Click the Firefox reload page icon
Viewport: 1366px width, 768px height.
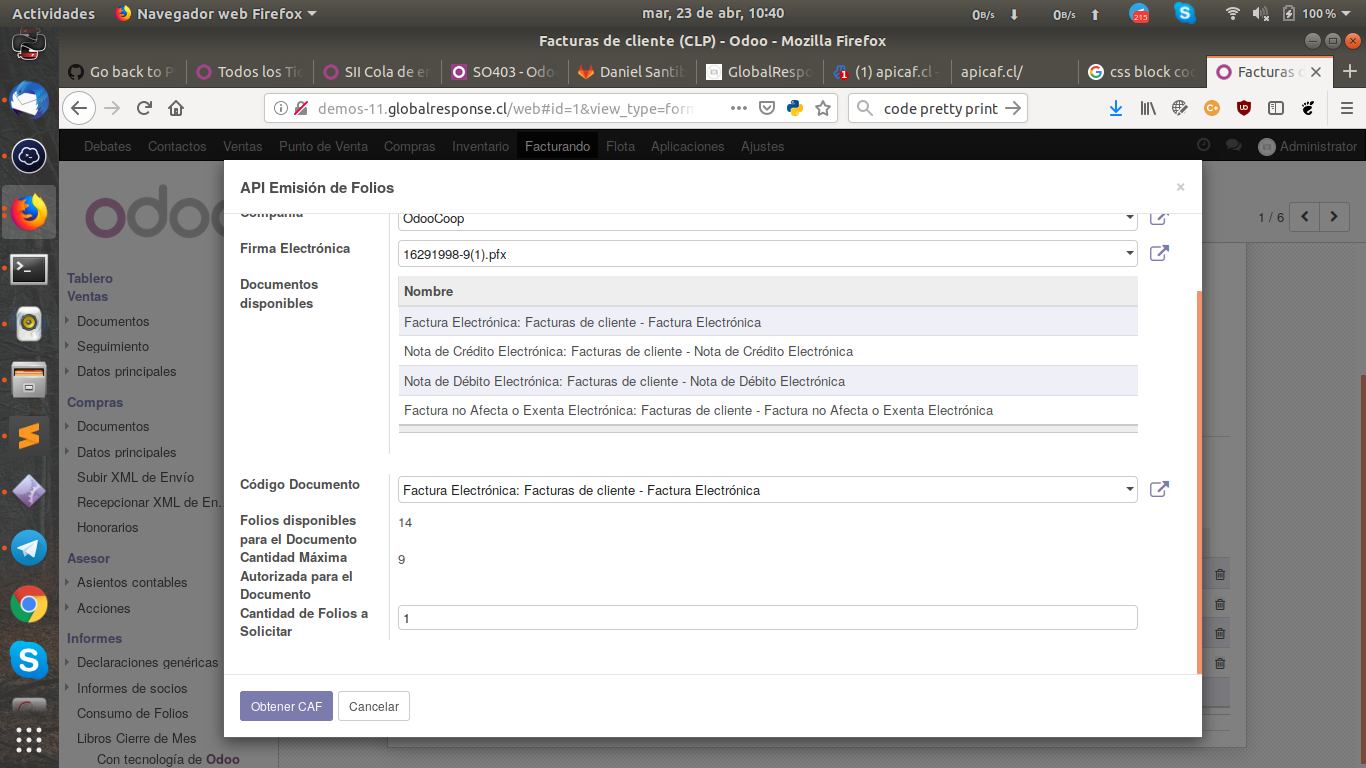(144, 108)
